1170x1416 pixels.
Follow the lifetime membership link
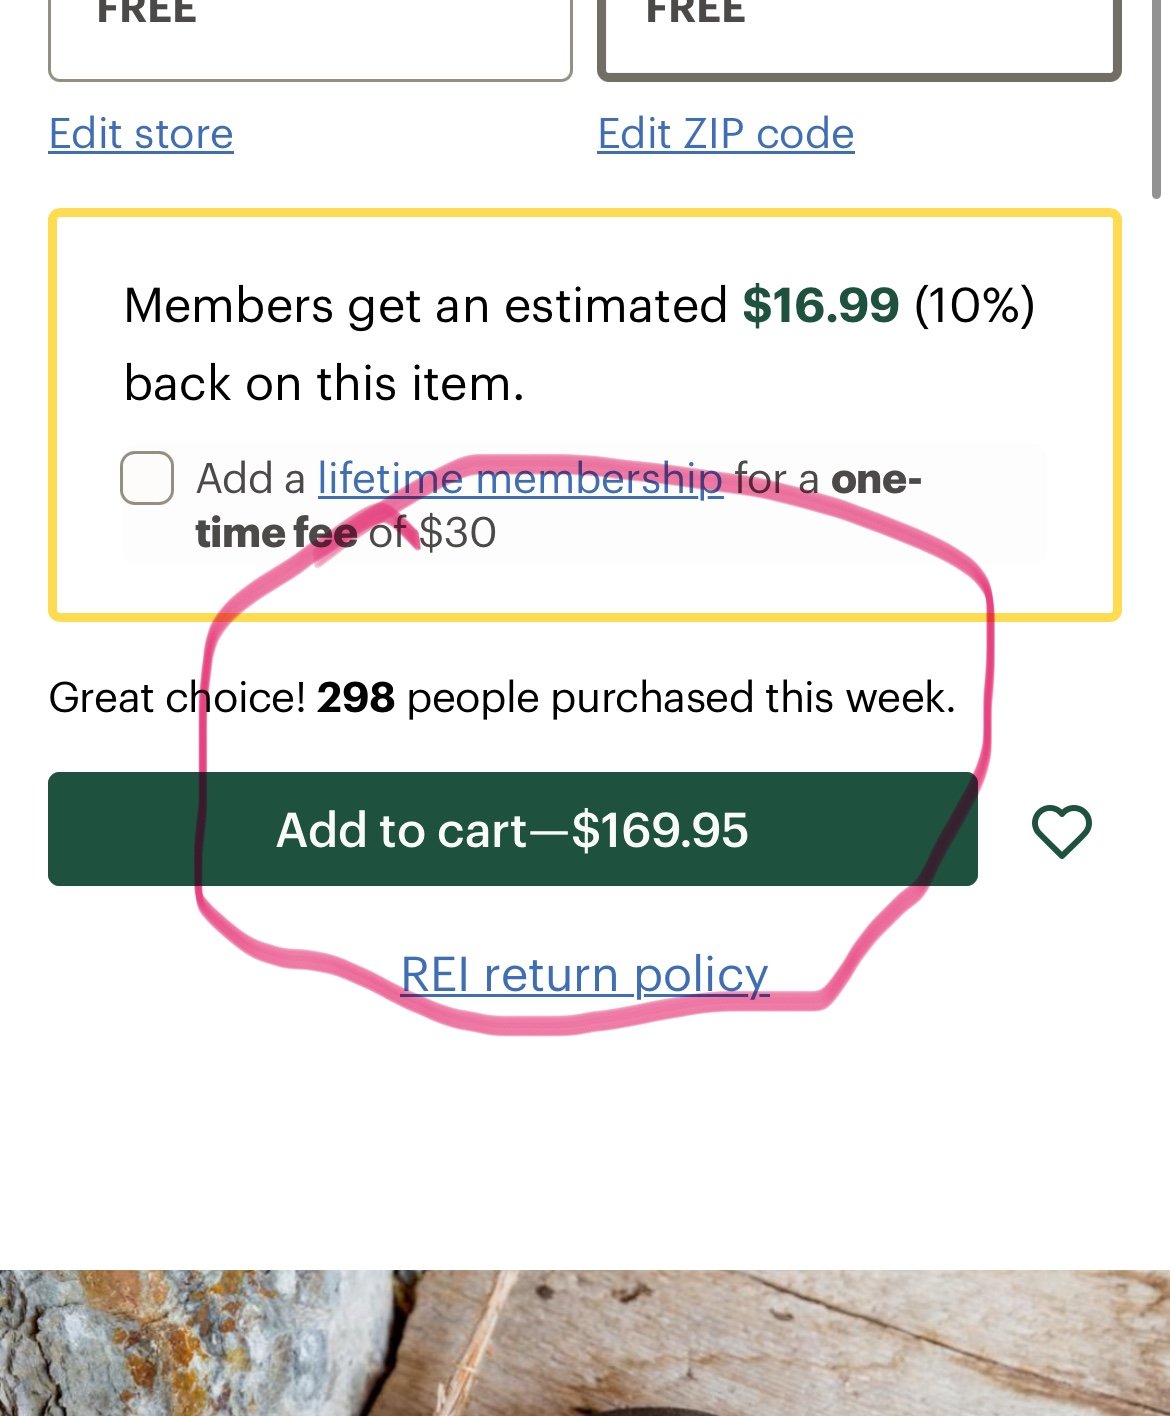[x=520, y=479]
